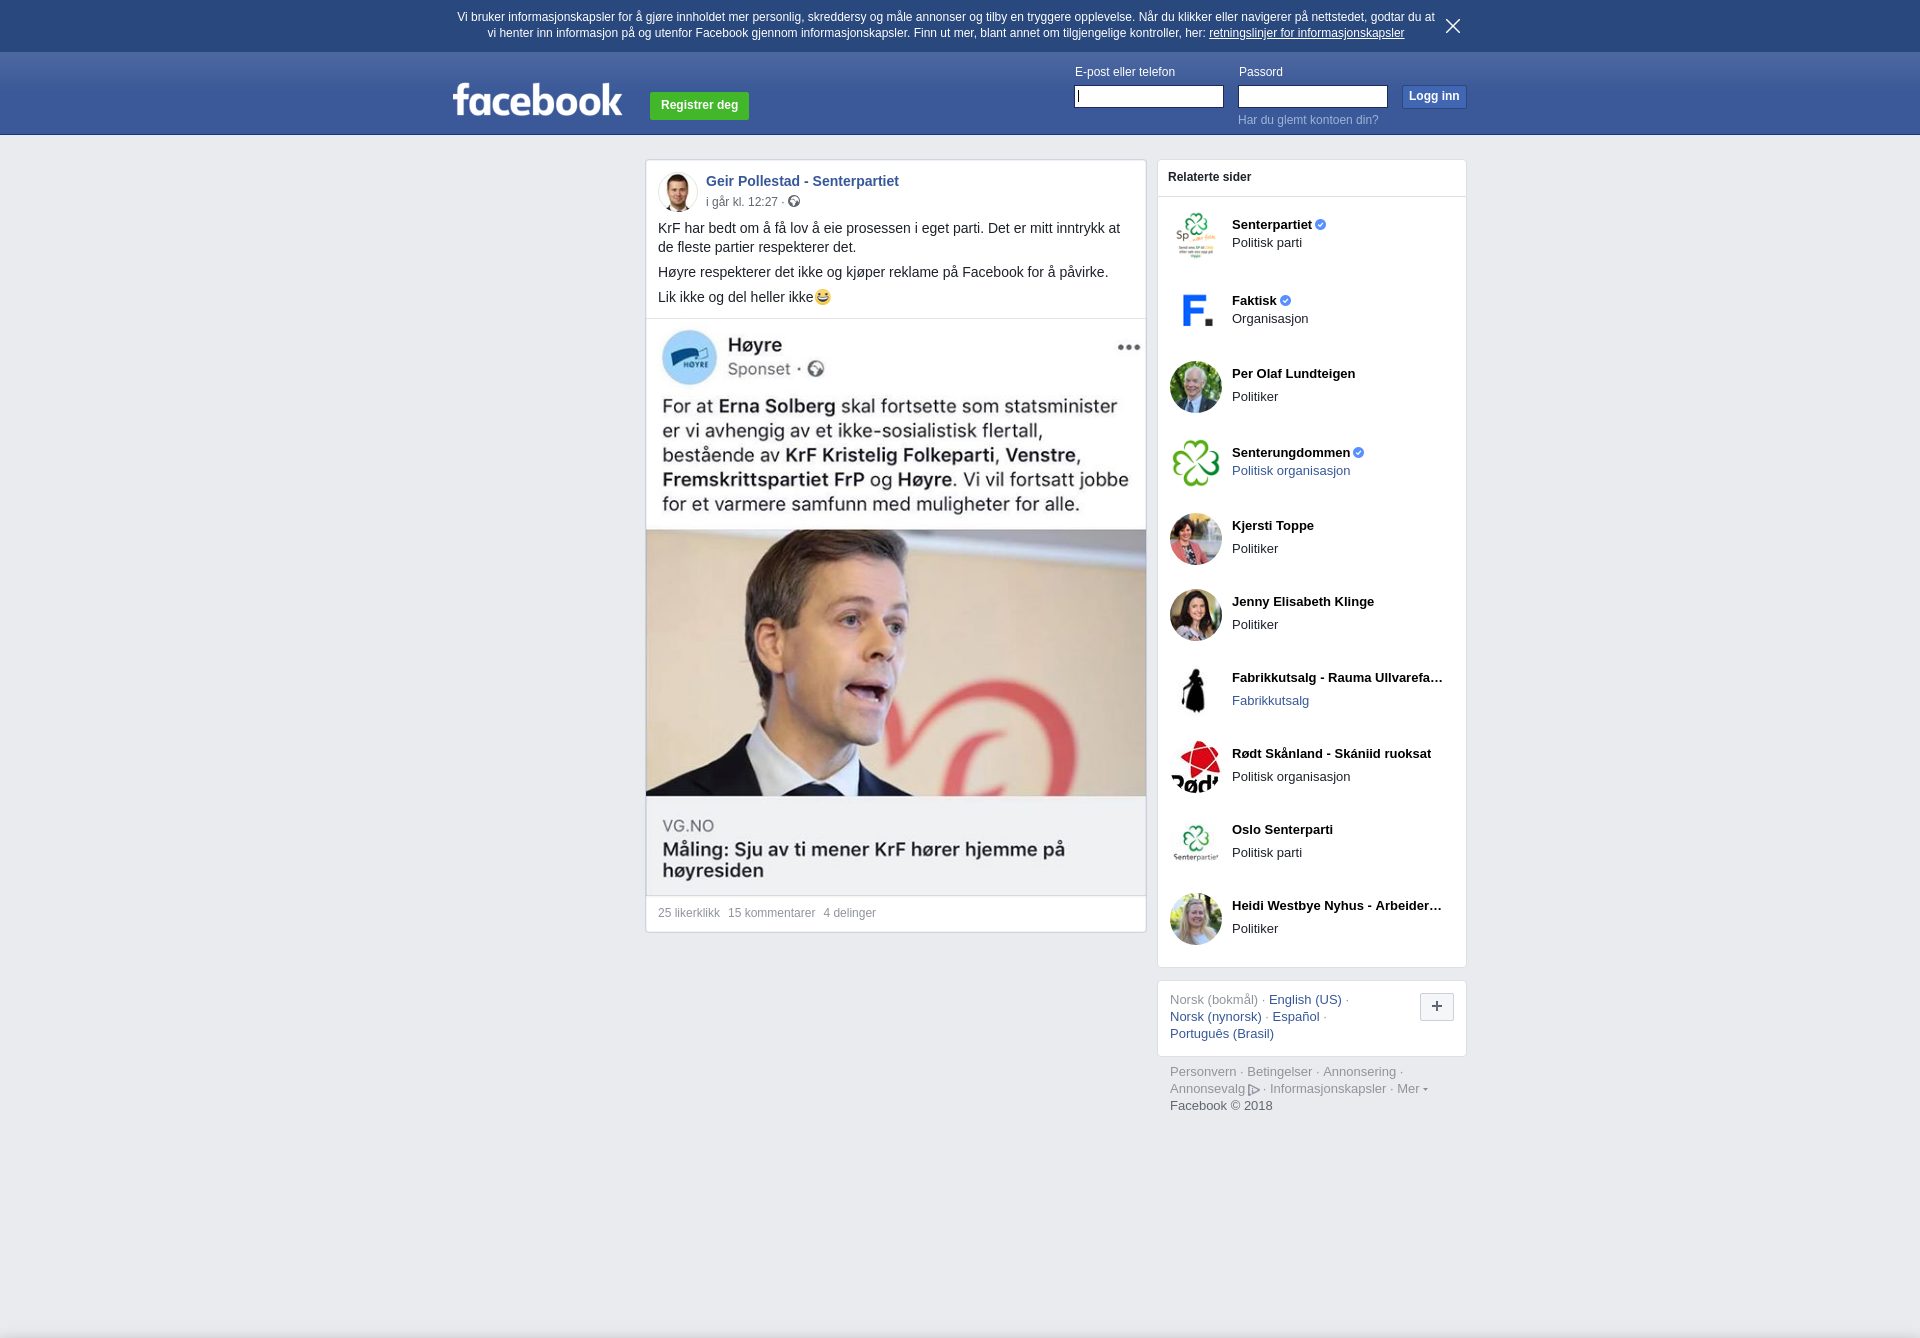Open the Annonsering footer link

pos(1359,1072)
